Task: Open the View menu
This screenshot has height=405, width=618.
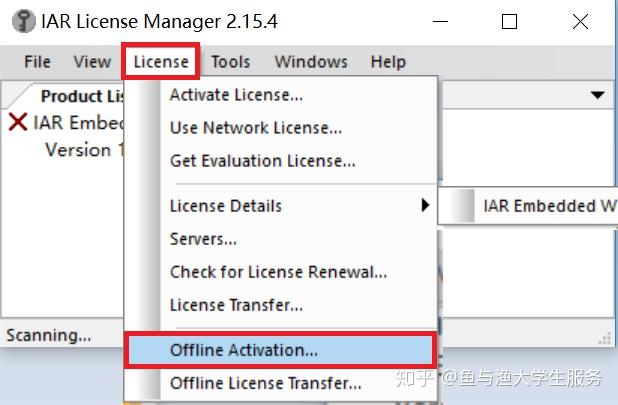Action: 92,62
